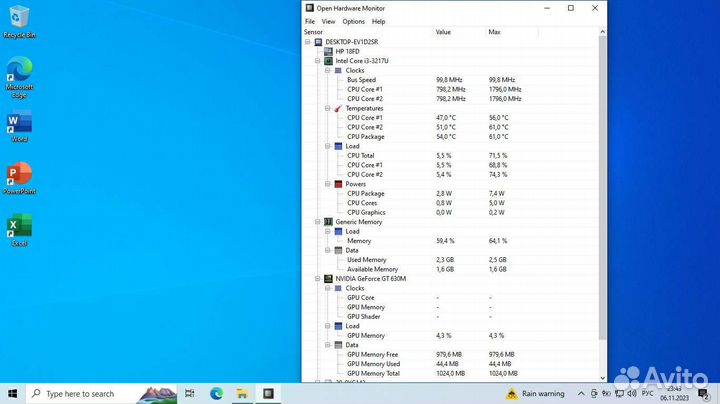Select the GPU Shader row
720x404 pixels.
coord(450,317)
